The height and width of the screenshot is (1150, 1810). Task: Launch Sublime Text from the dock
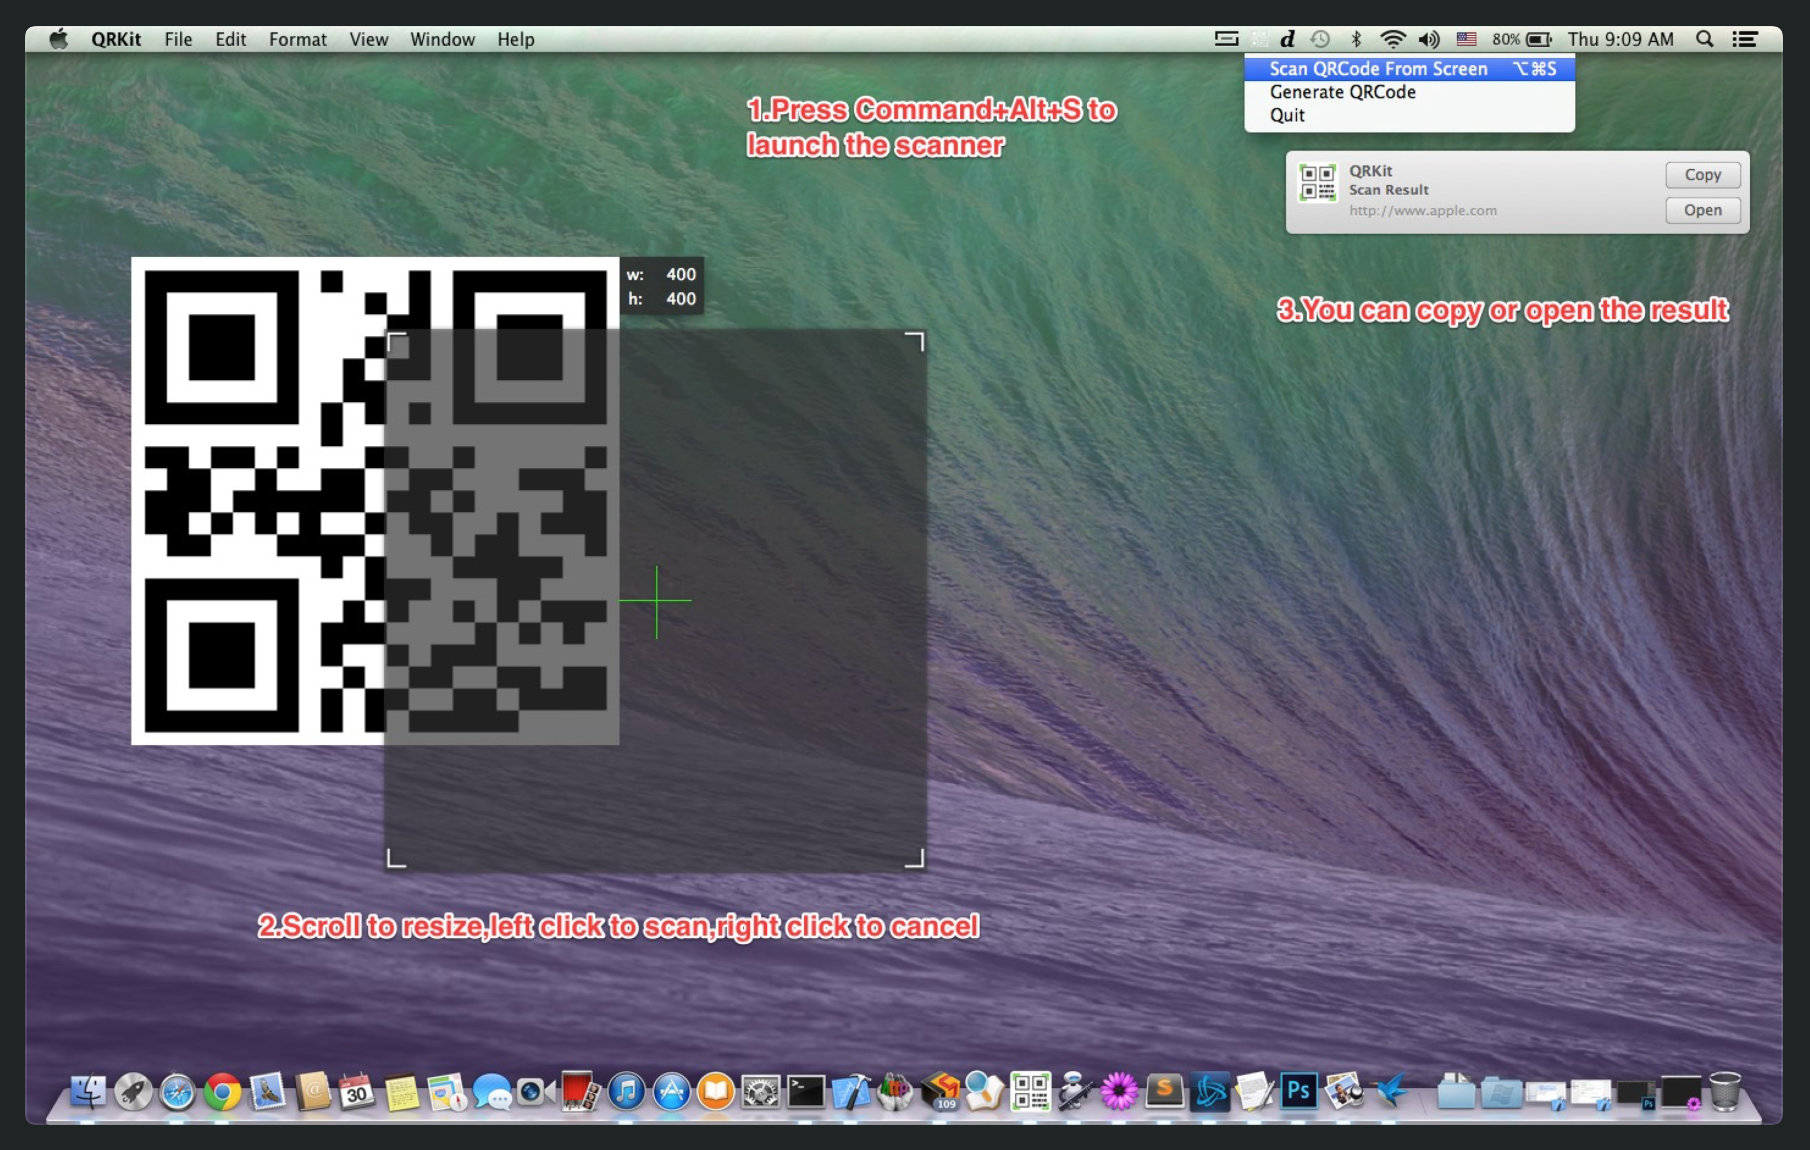pos(1164,1090)
